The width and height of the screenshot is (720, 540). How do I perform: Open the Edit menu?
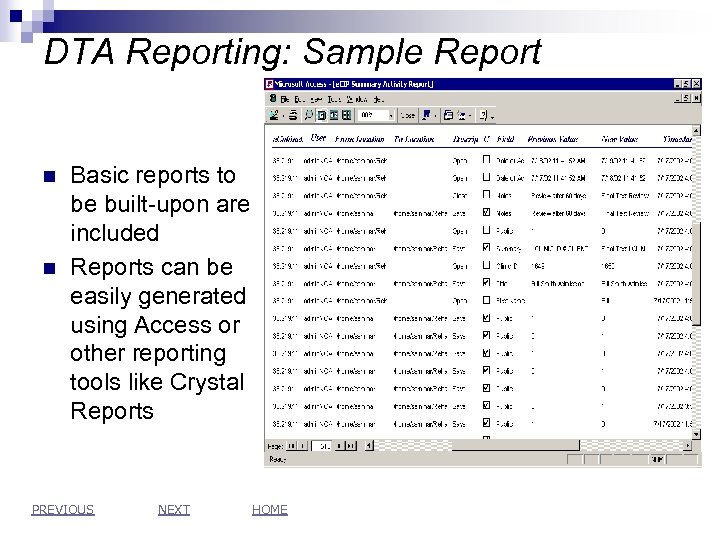300,99
